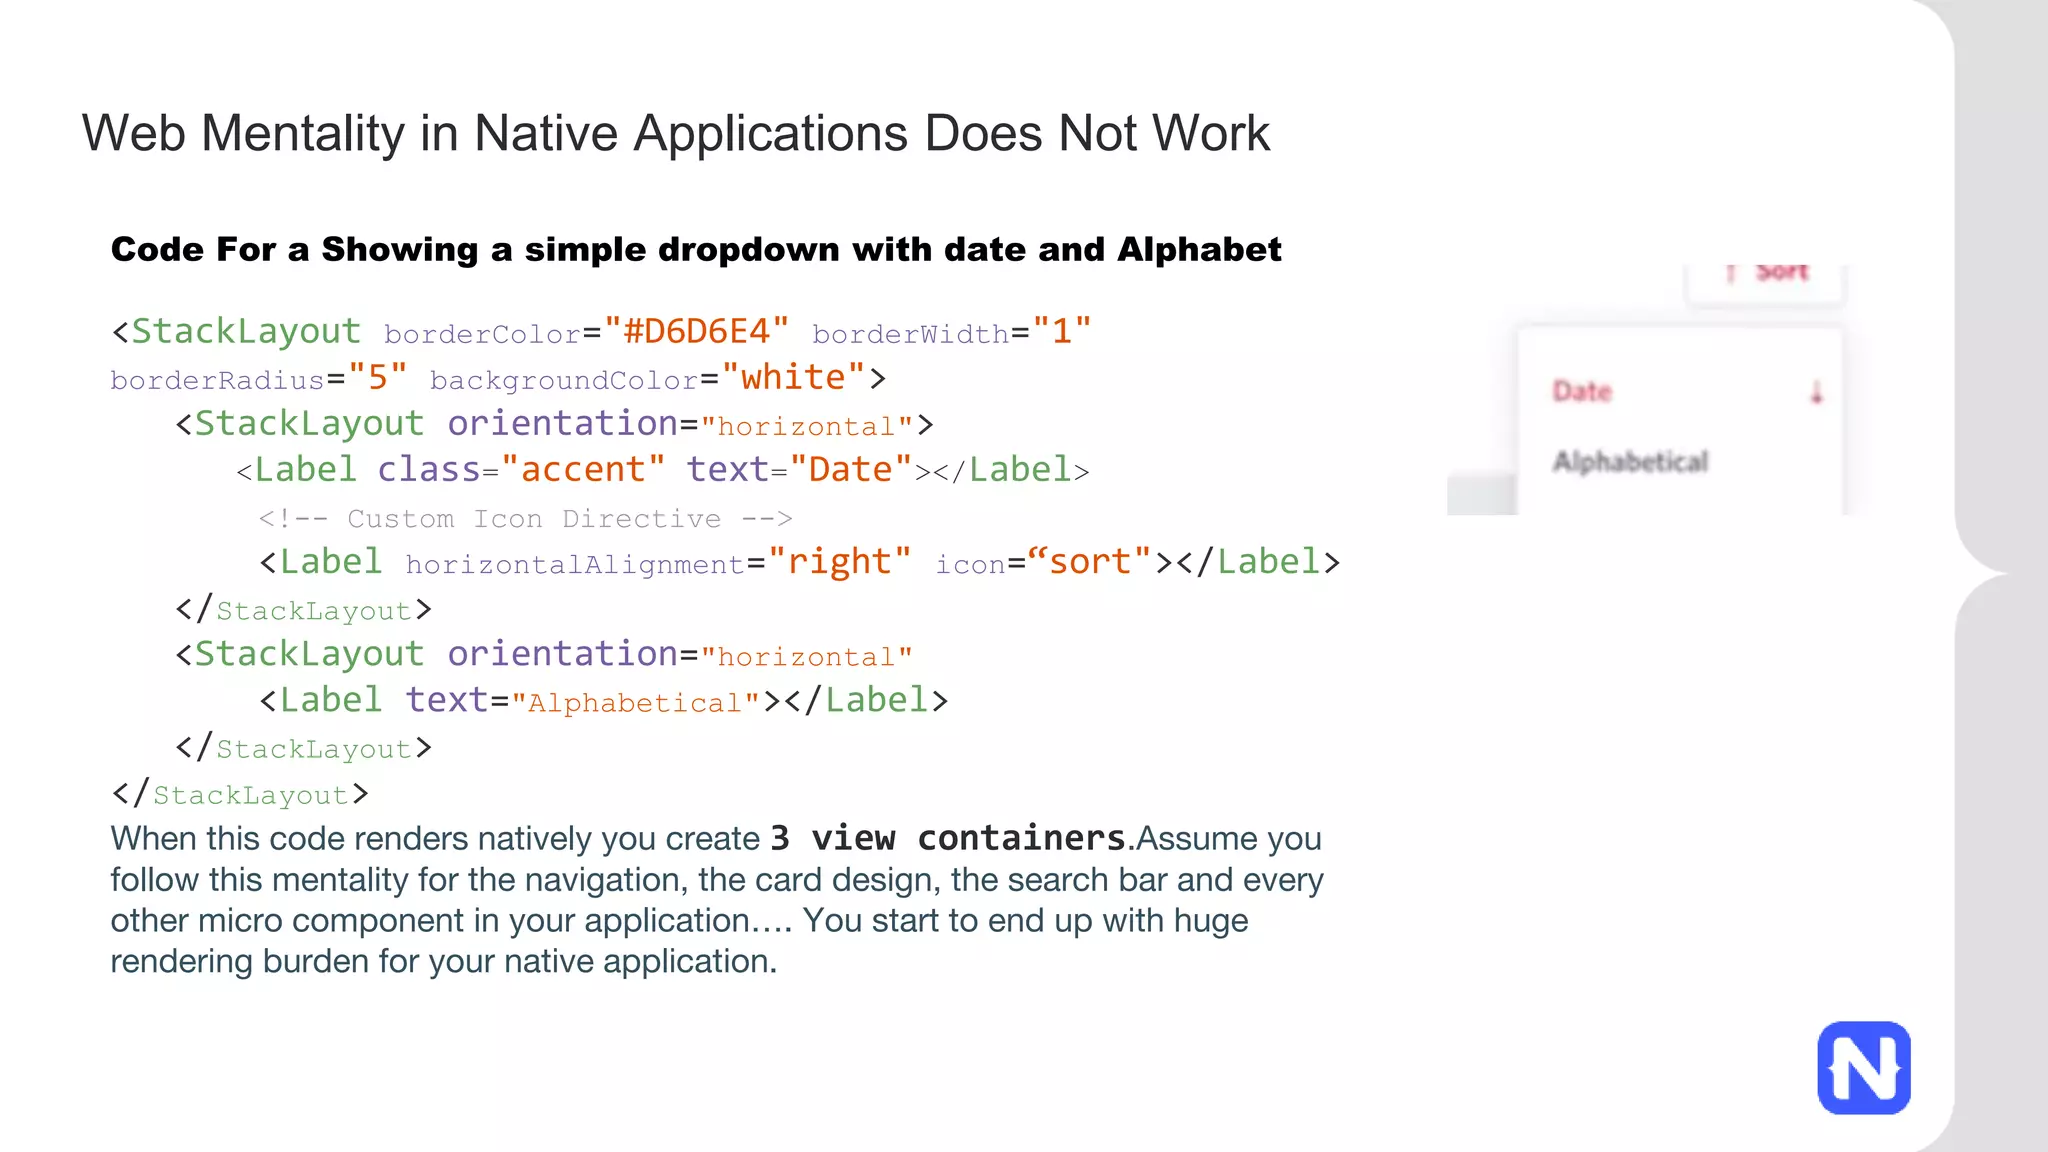Click the down arrow icon beside Date
The width and height of the screenshot is (2048, 1152).
(1816, 392)
